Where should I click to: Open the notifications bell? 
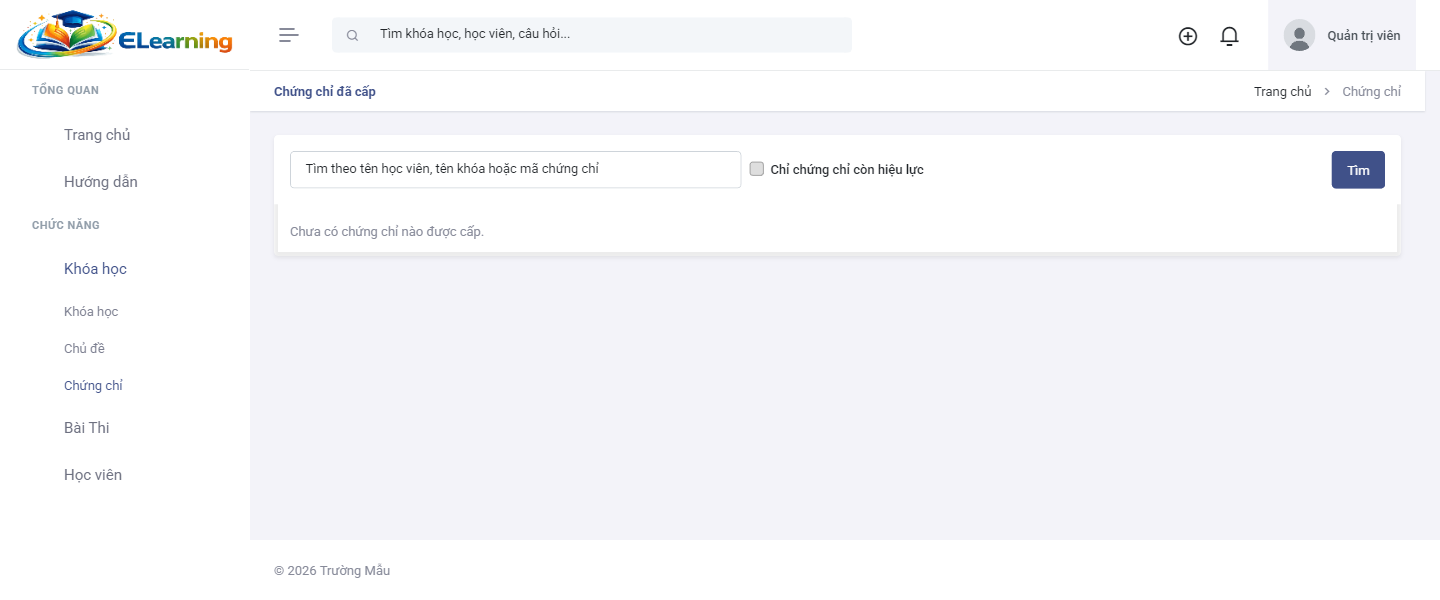pos(1230,36)
